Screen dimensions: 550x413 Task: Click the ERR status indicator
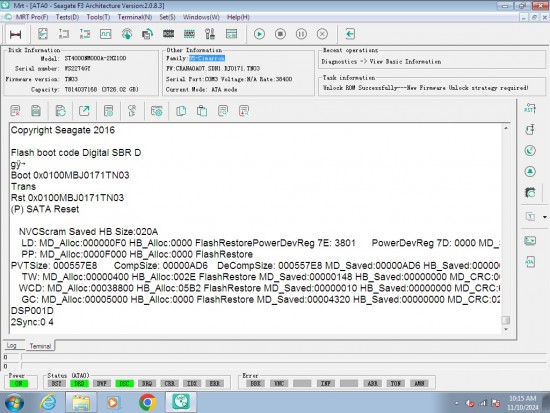215,384
